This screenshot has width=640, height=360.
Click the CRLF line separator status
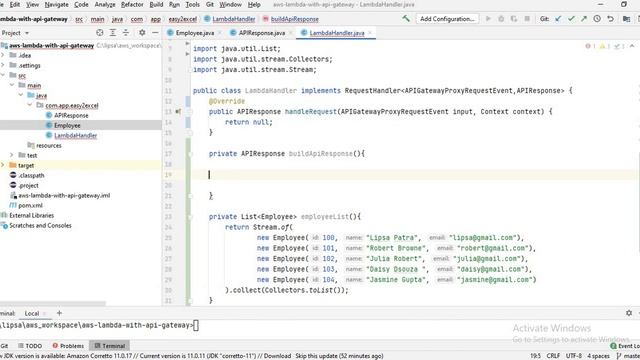coord(553,356)
